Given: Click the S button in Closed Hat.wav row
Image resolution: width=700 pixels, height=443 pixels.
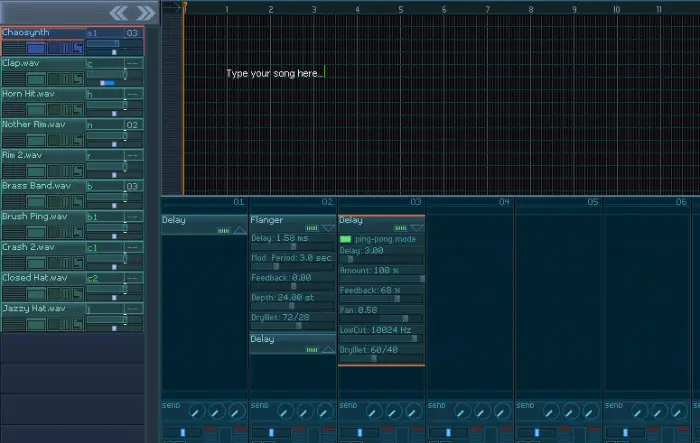Looking at the screenshot, I should coord(78,294).
